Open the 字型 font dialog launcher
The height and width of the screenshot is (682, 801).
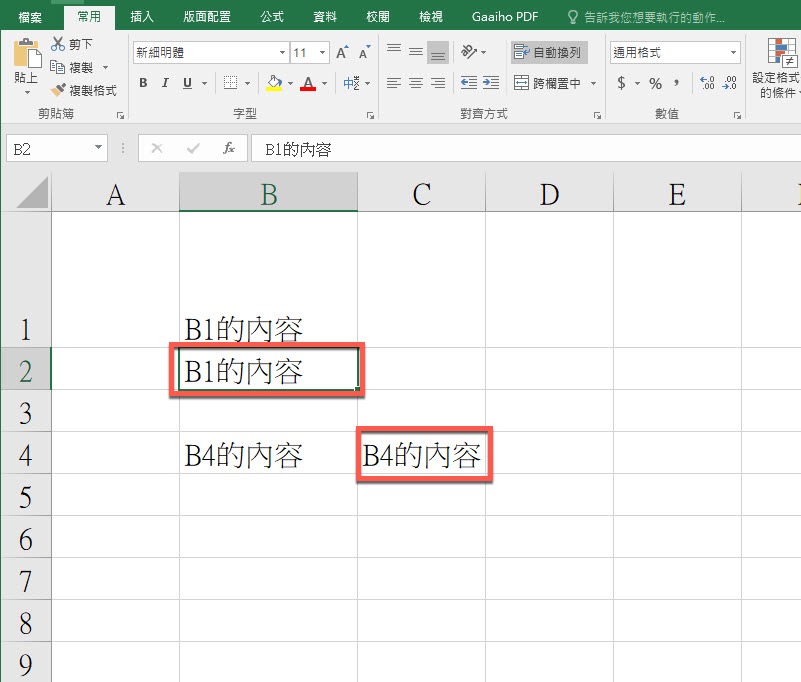point(370,116)
